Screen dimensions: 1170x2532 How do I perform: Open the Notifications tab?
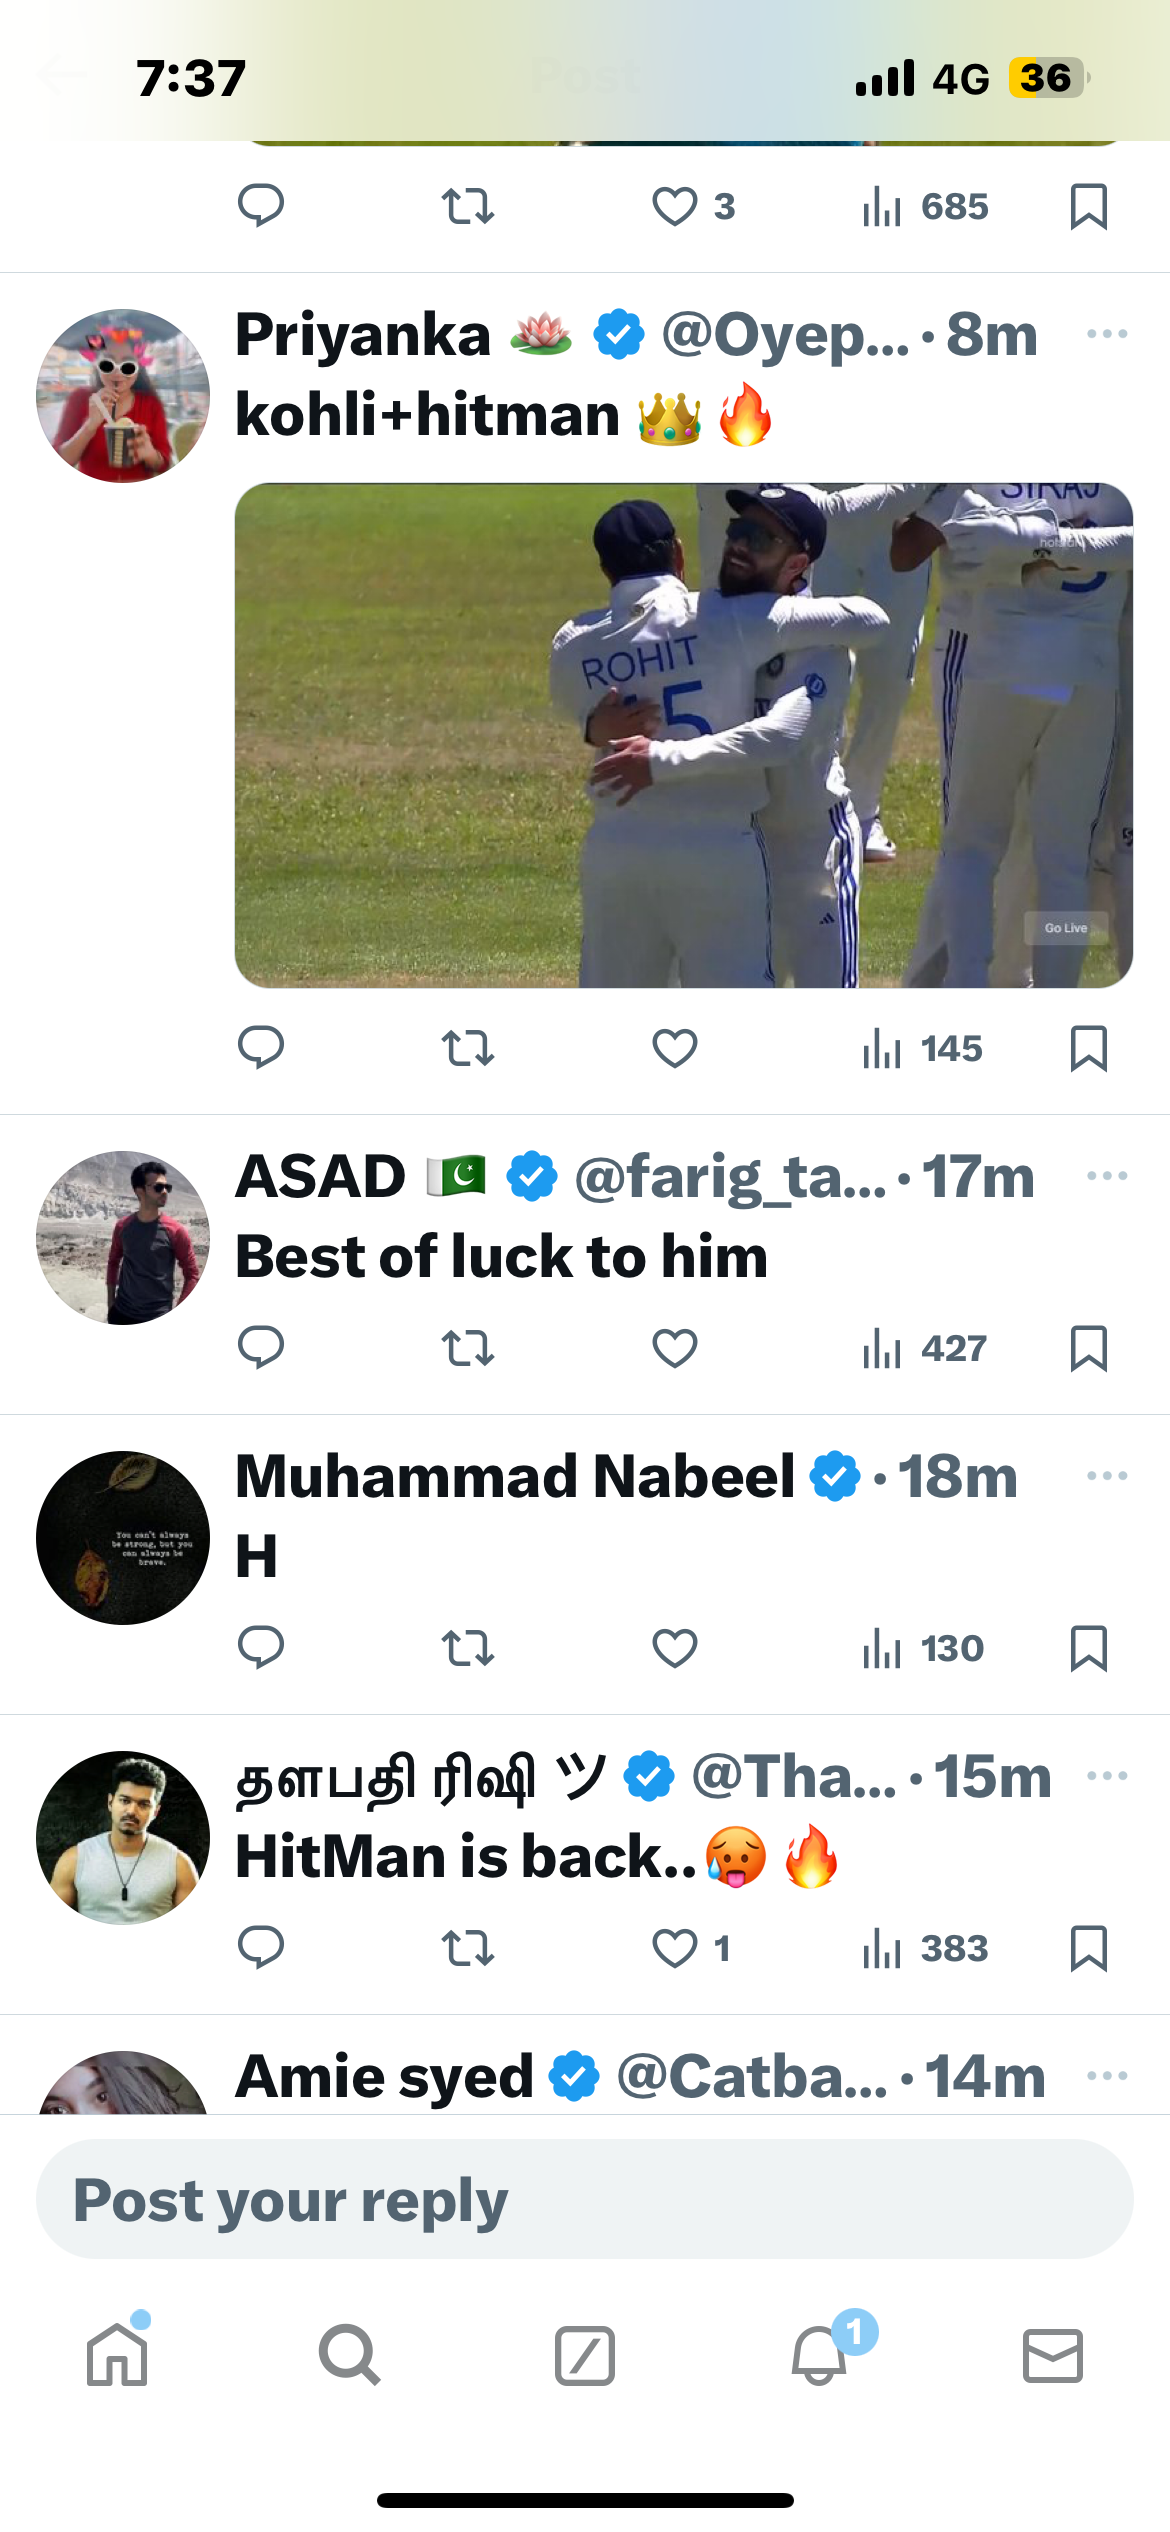820,2355
